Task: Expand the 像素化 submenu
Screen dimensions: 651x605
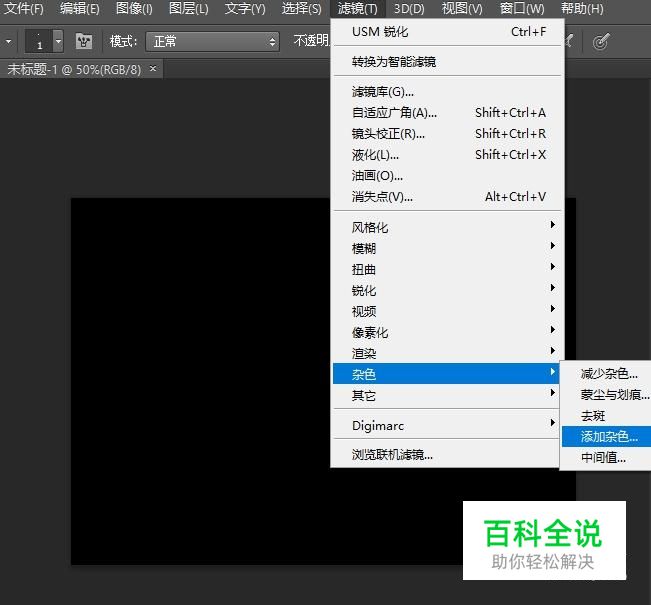Action: (x=448, y=332)
